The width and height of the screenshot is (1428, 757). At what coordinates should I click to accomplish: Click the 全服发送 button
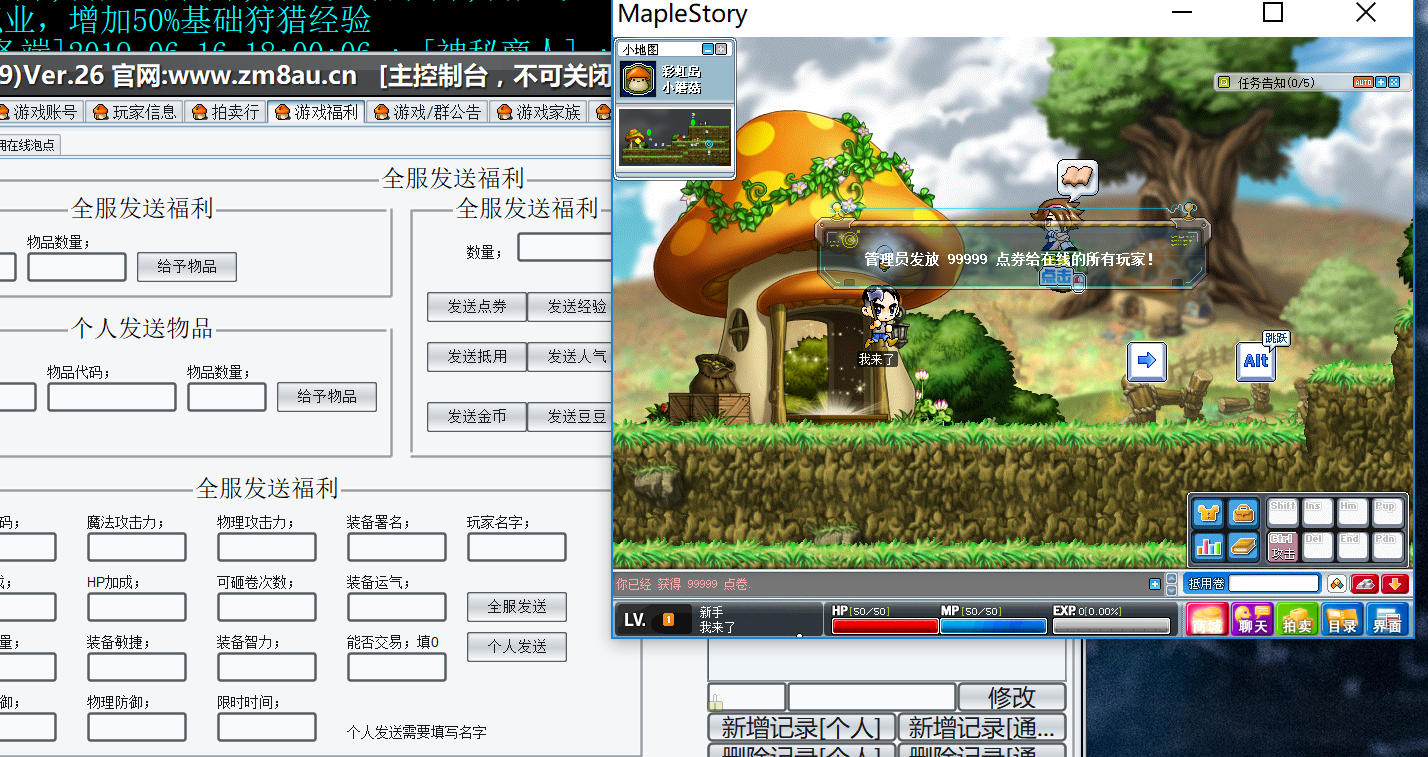point(517,607)
